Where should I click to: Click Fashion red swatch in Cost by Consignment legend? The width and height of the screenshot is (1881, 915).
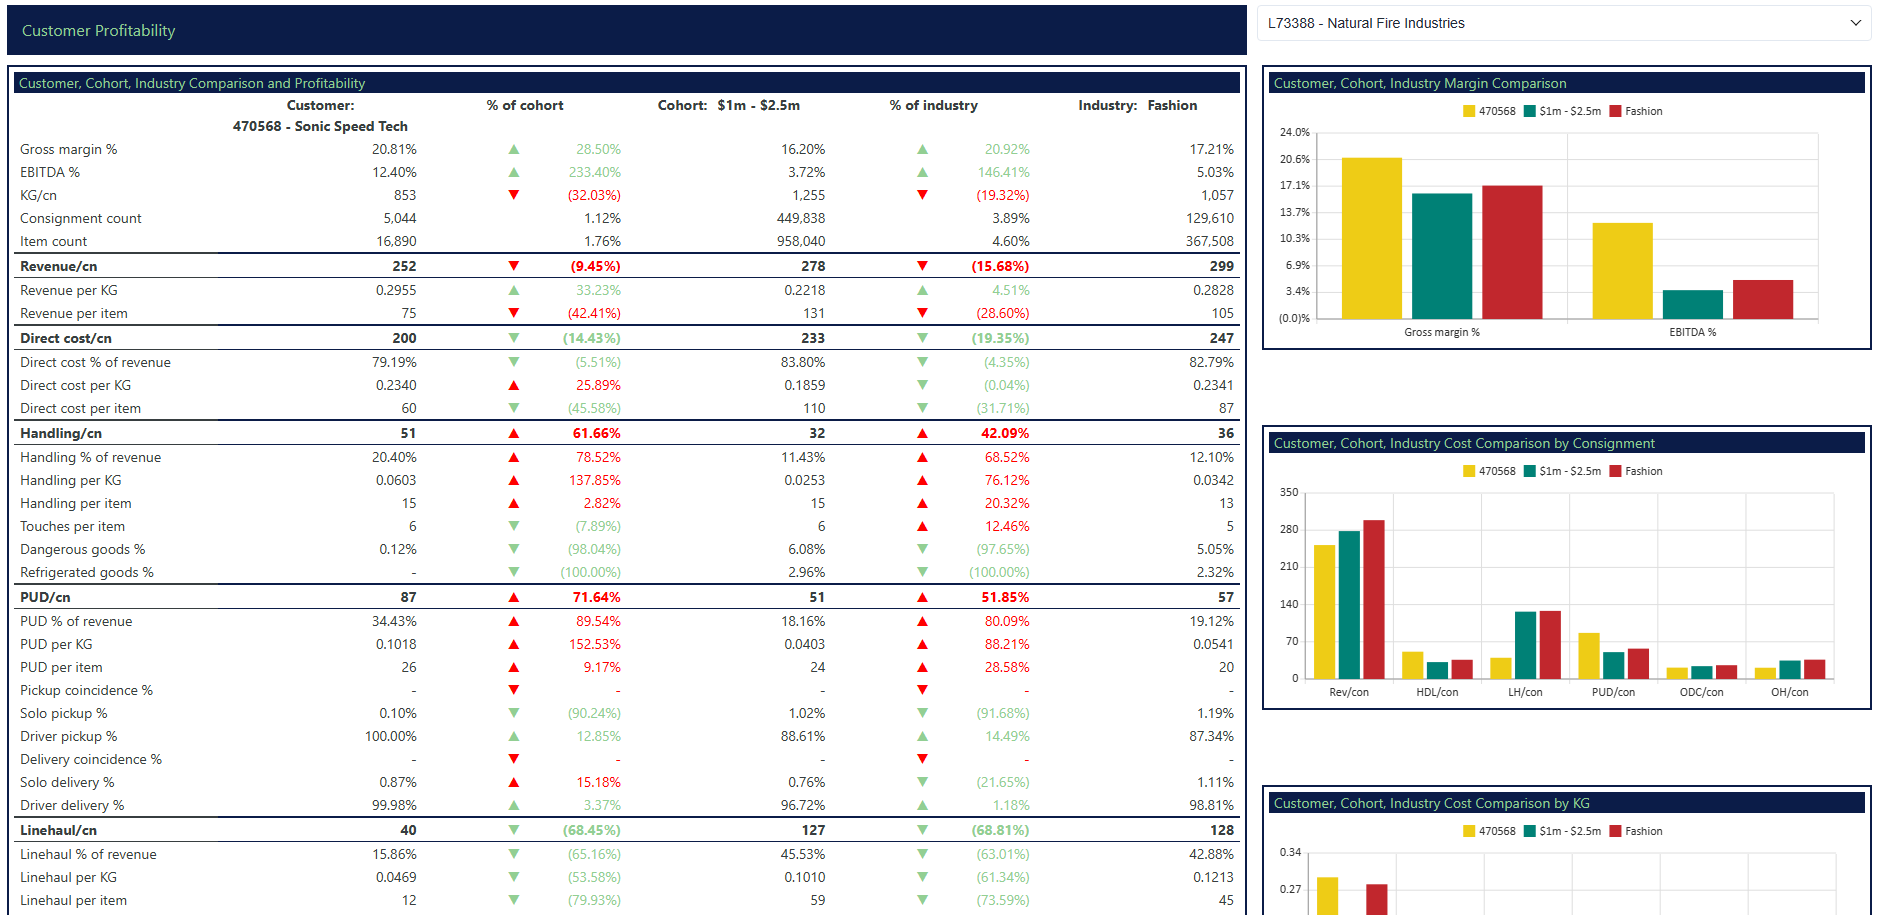point(1615,471)
